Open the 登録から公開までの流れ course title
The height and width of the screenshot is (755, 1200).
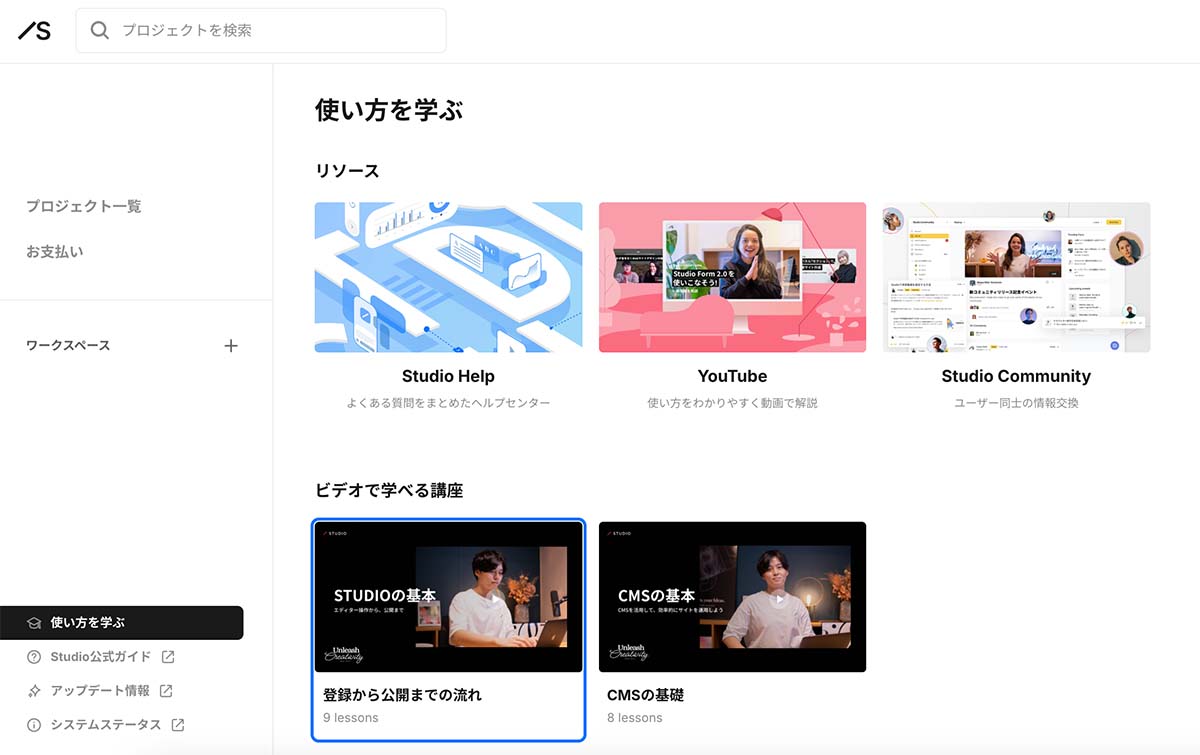[402, 694]
